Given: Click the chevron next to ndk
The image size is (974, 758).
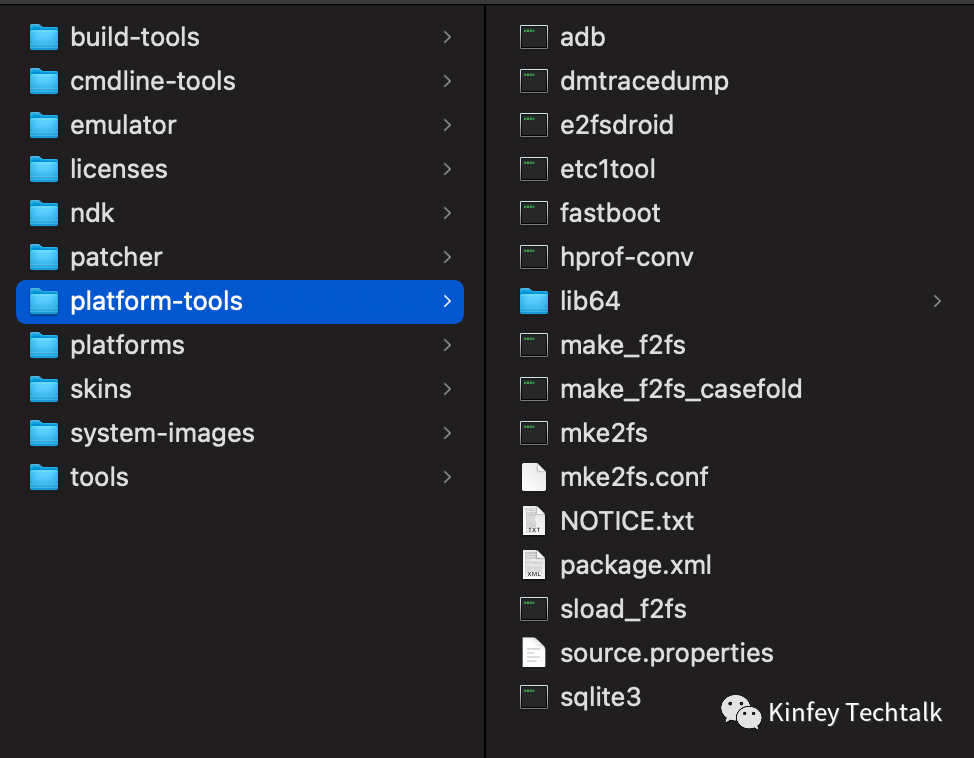Looking at the screenshot, I should (x=447, y=213).
